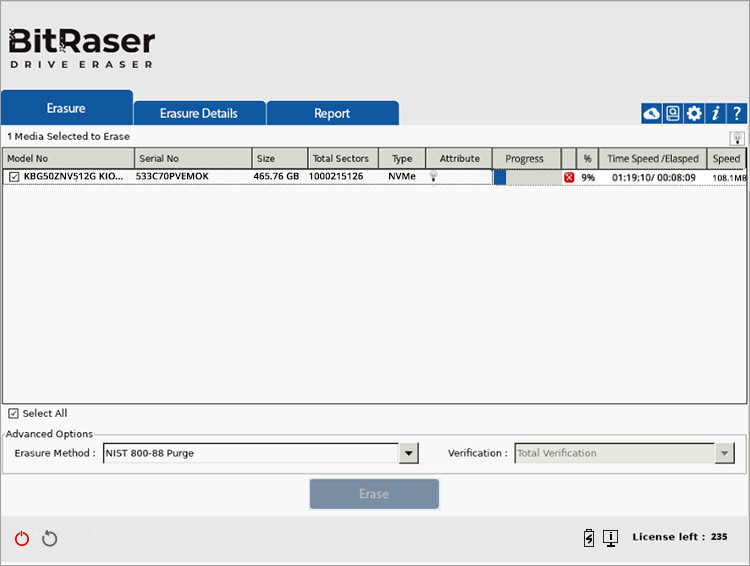Click the time value 01:19:10/ 00:08:09
Screen dimensions: 750x566
point(653,178)
